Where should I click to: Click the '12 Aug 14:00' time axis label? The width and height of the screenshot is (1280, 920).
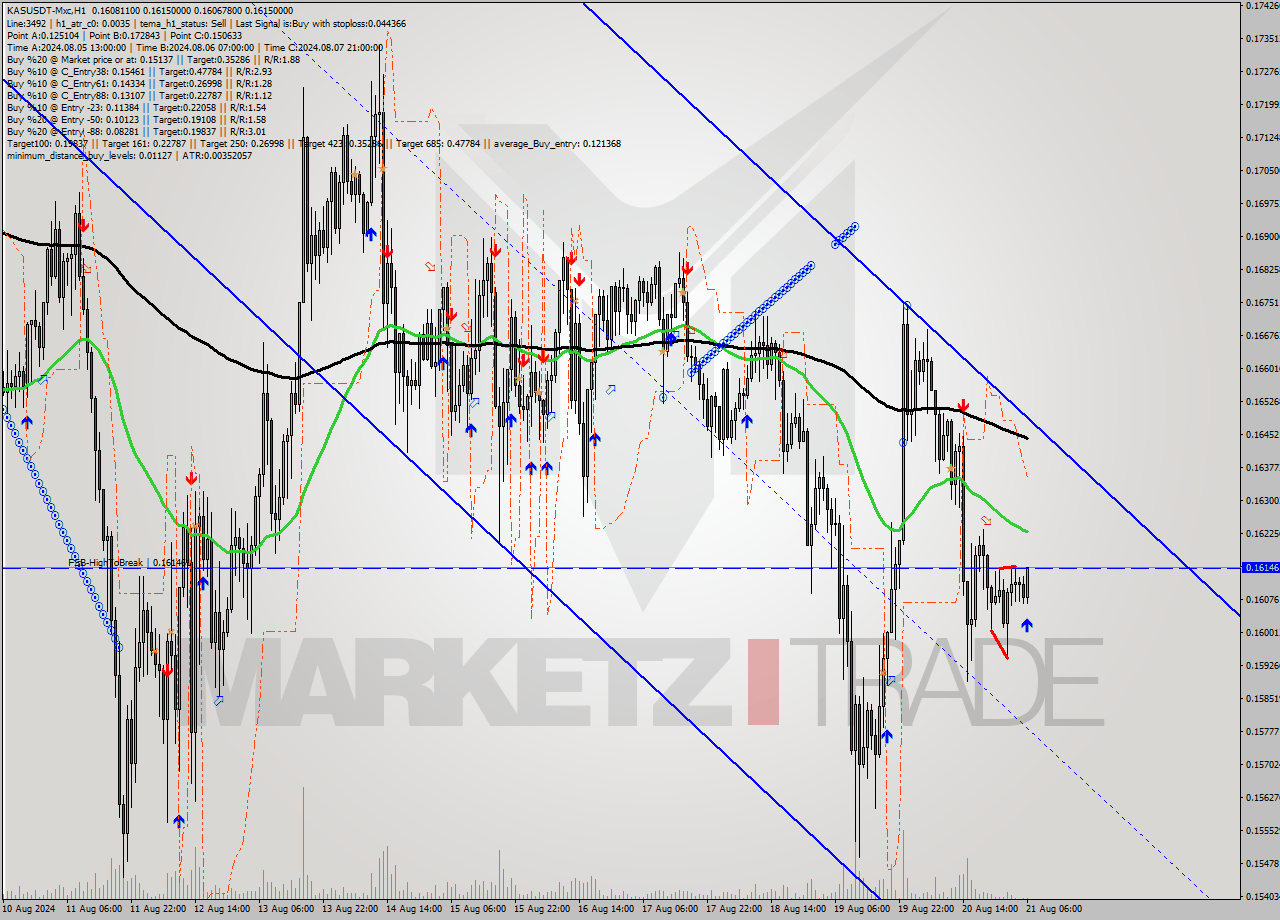click(x=222, y=909)
